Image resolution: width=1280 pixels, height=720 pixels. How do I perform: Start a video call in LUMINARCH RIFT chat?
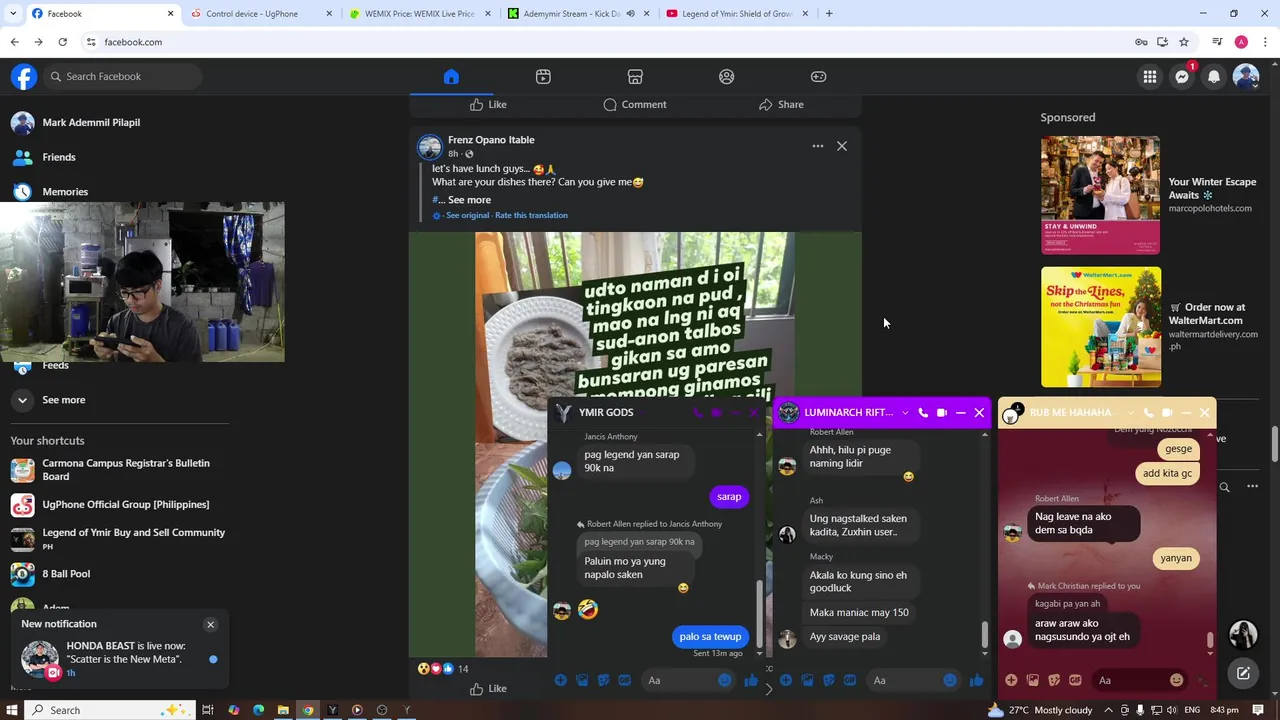tap(942, 413)
